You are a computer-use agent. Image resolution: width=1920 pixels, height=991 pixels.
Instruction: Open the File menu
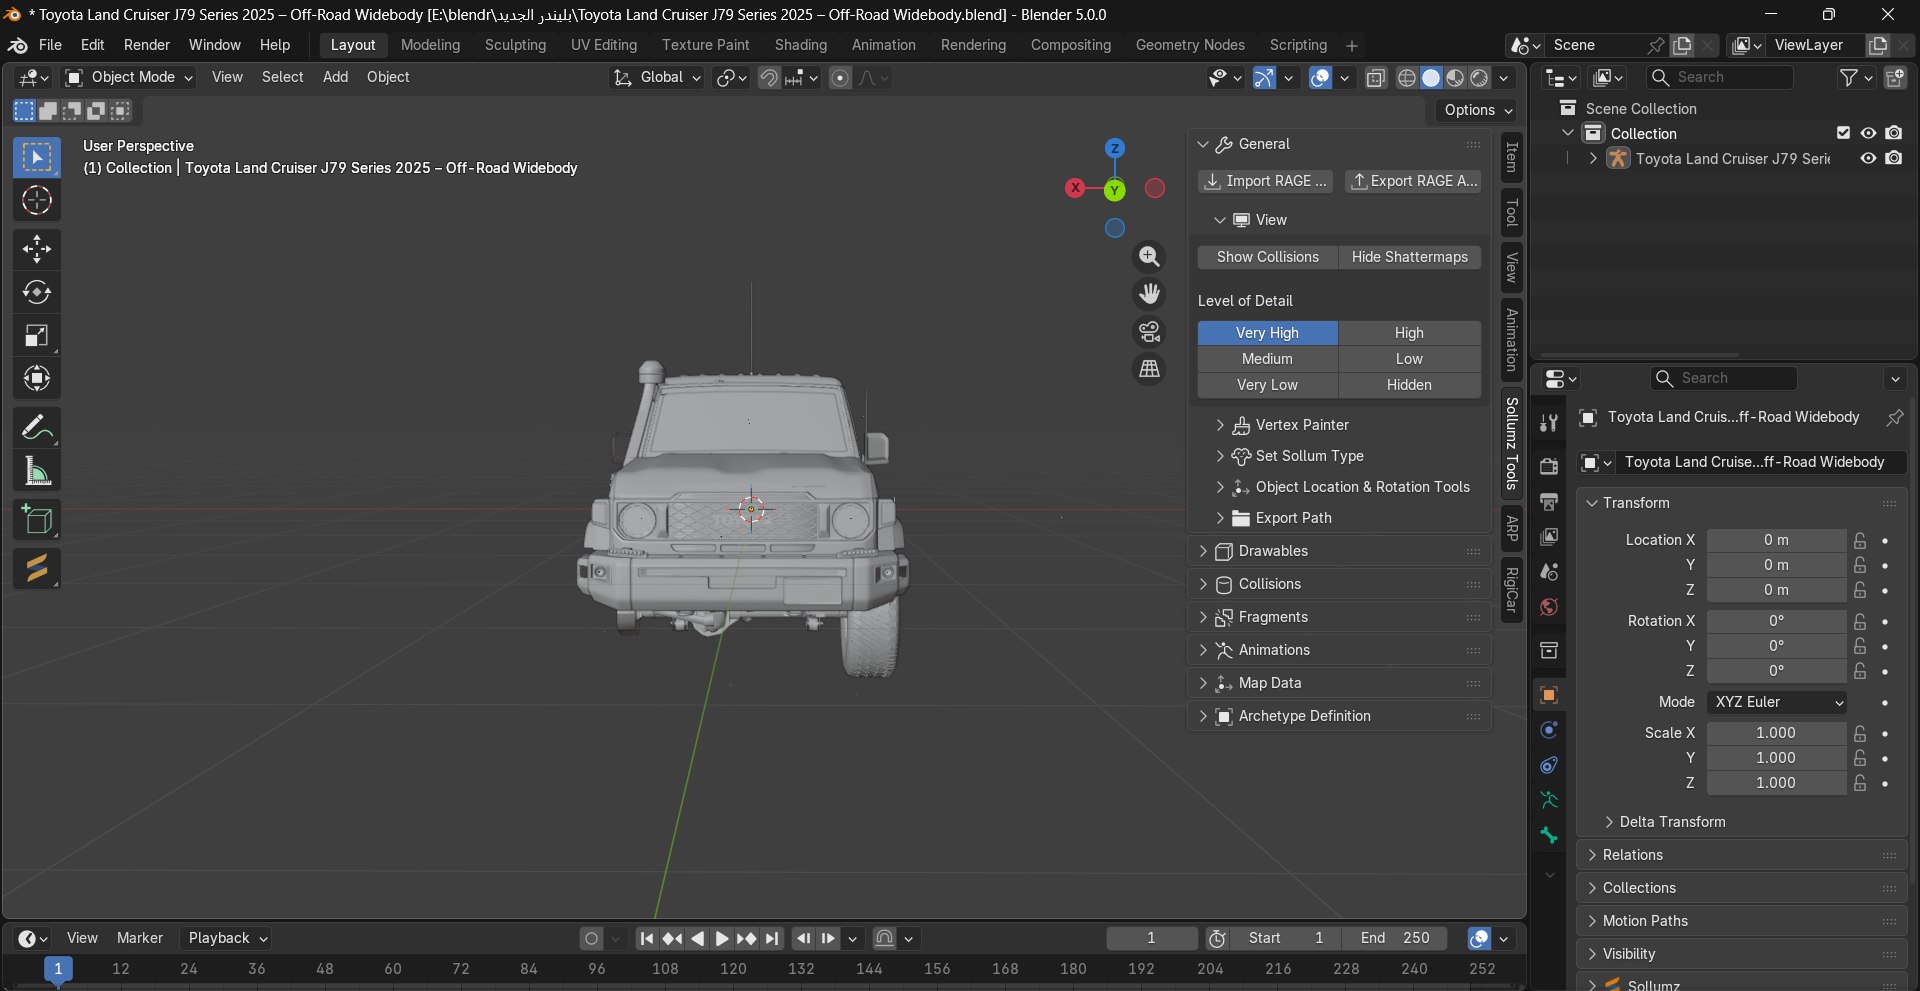(50, 45)
